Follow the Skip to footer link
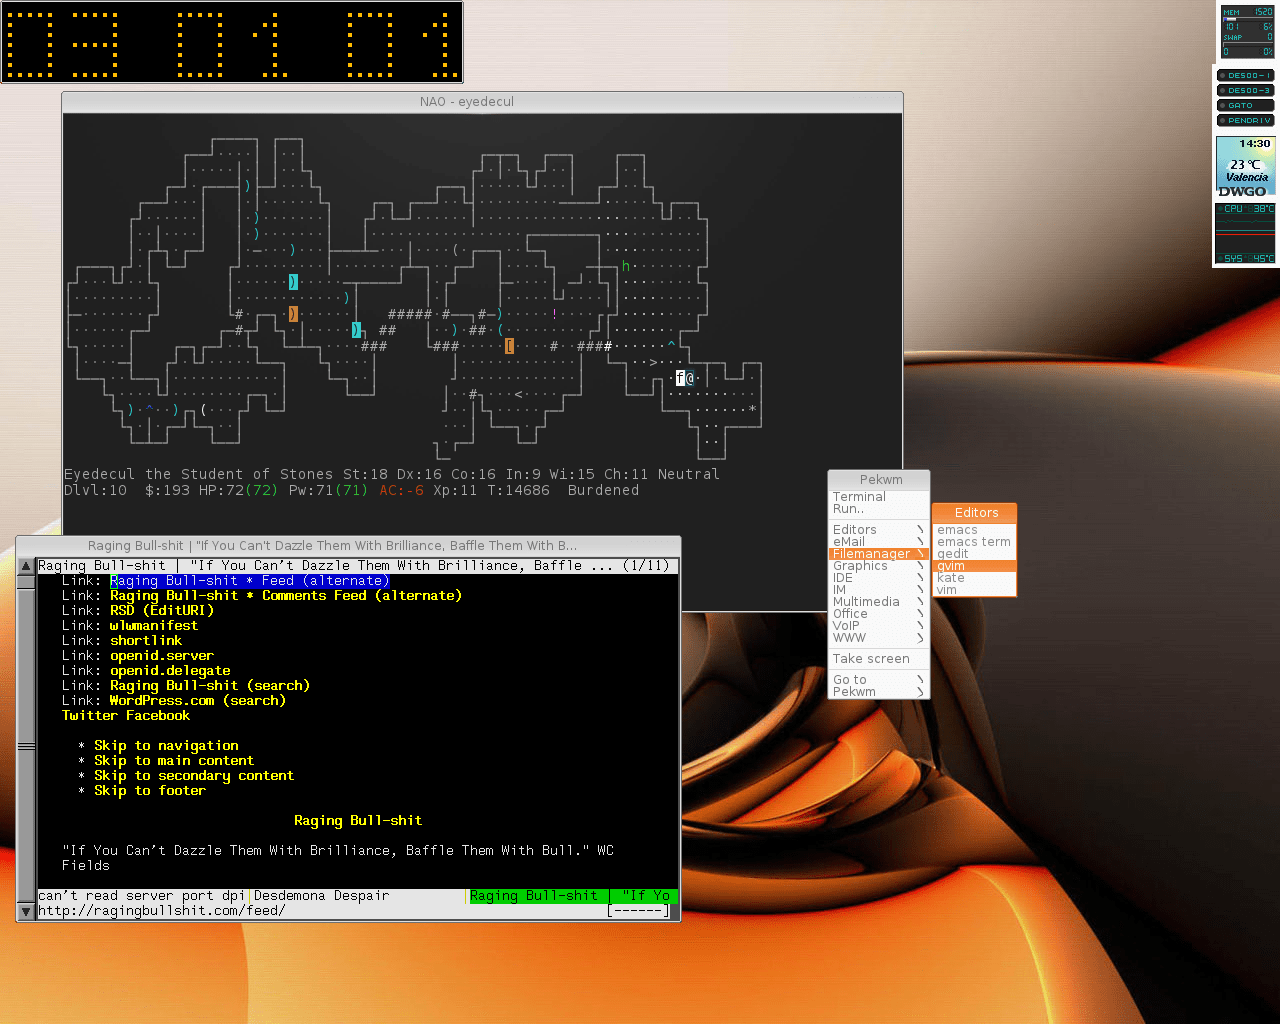Image resolution: width=1280 pixels, height=1024 pixels. pyautogui.click(x=150, y=791)
